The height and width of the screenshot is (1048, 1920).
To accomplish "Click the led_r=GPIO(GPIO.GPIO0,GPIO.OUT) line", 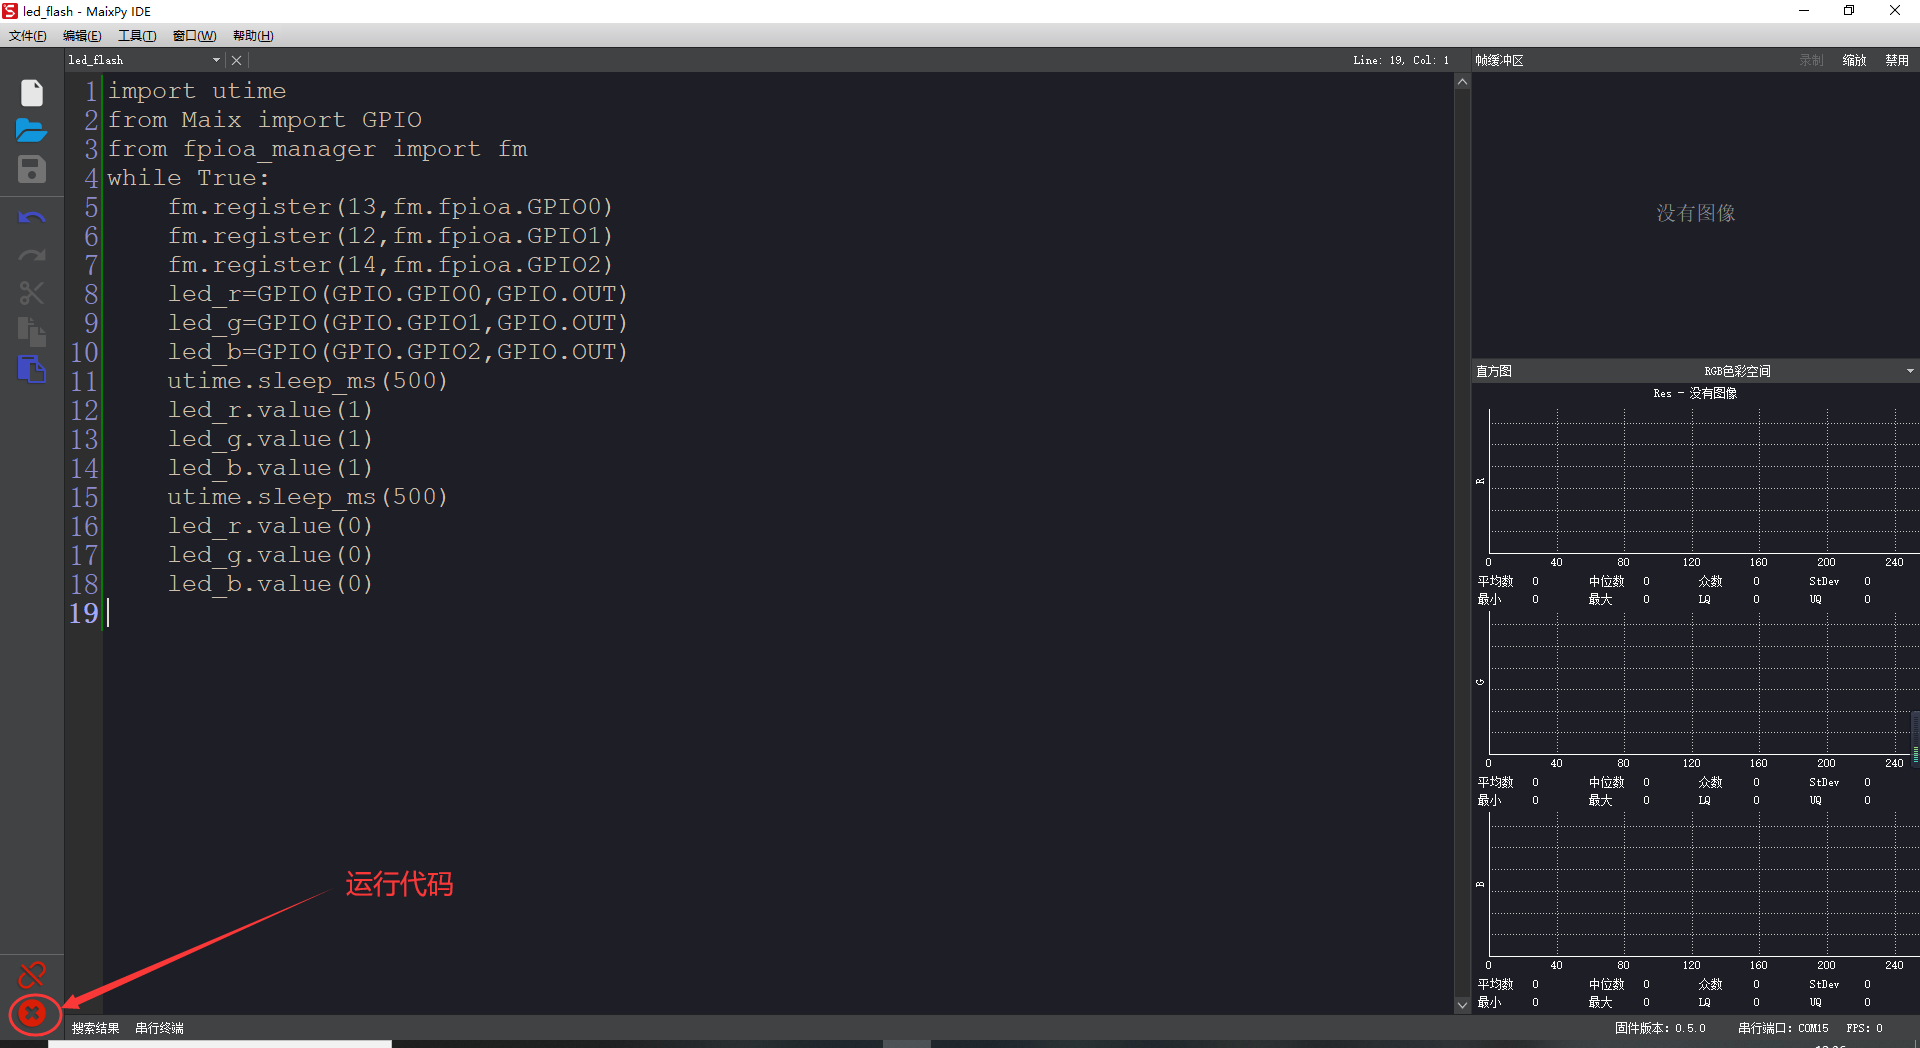I will coord(397,294).
